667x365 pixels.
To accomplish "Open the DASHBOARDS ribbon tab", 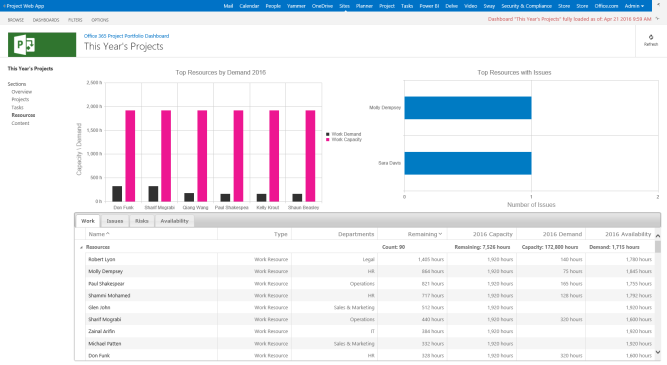I will [x=46, y=20].
